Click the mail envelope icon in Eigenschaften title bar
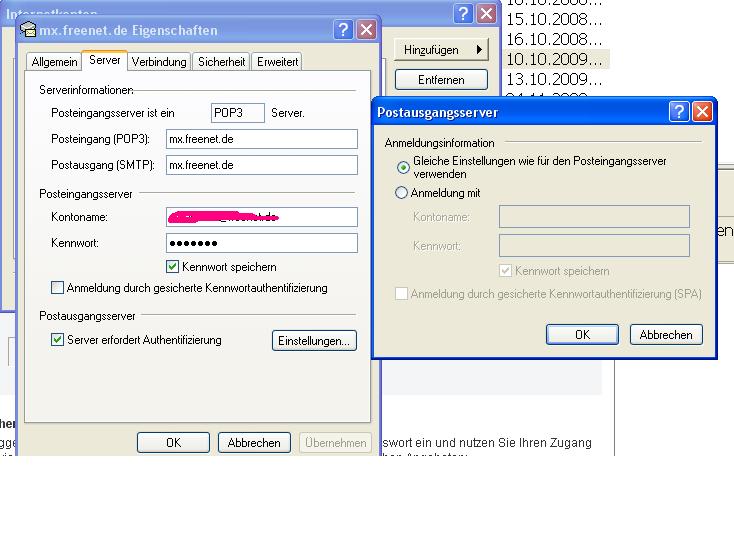 pyautogui.click(x=28, y=29)
